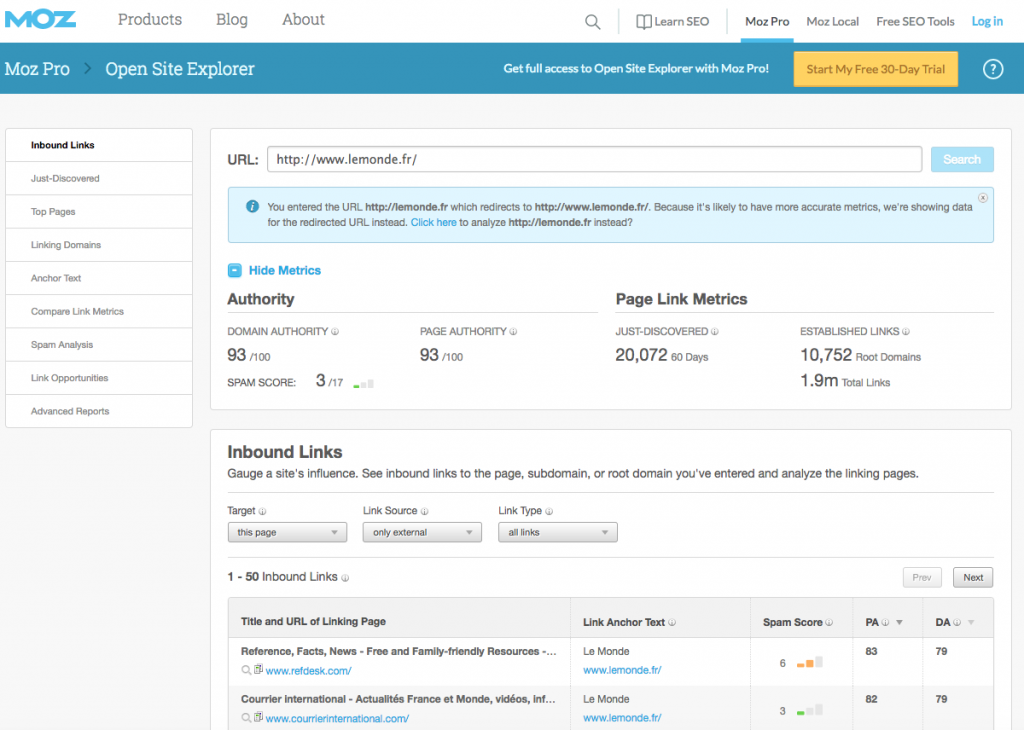Viewport: 1024px width, 730px height.
Task: Click the info icon beside Page Authority
Action: pos(513,332)
